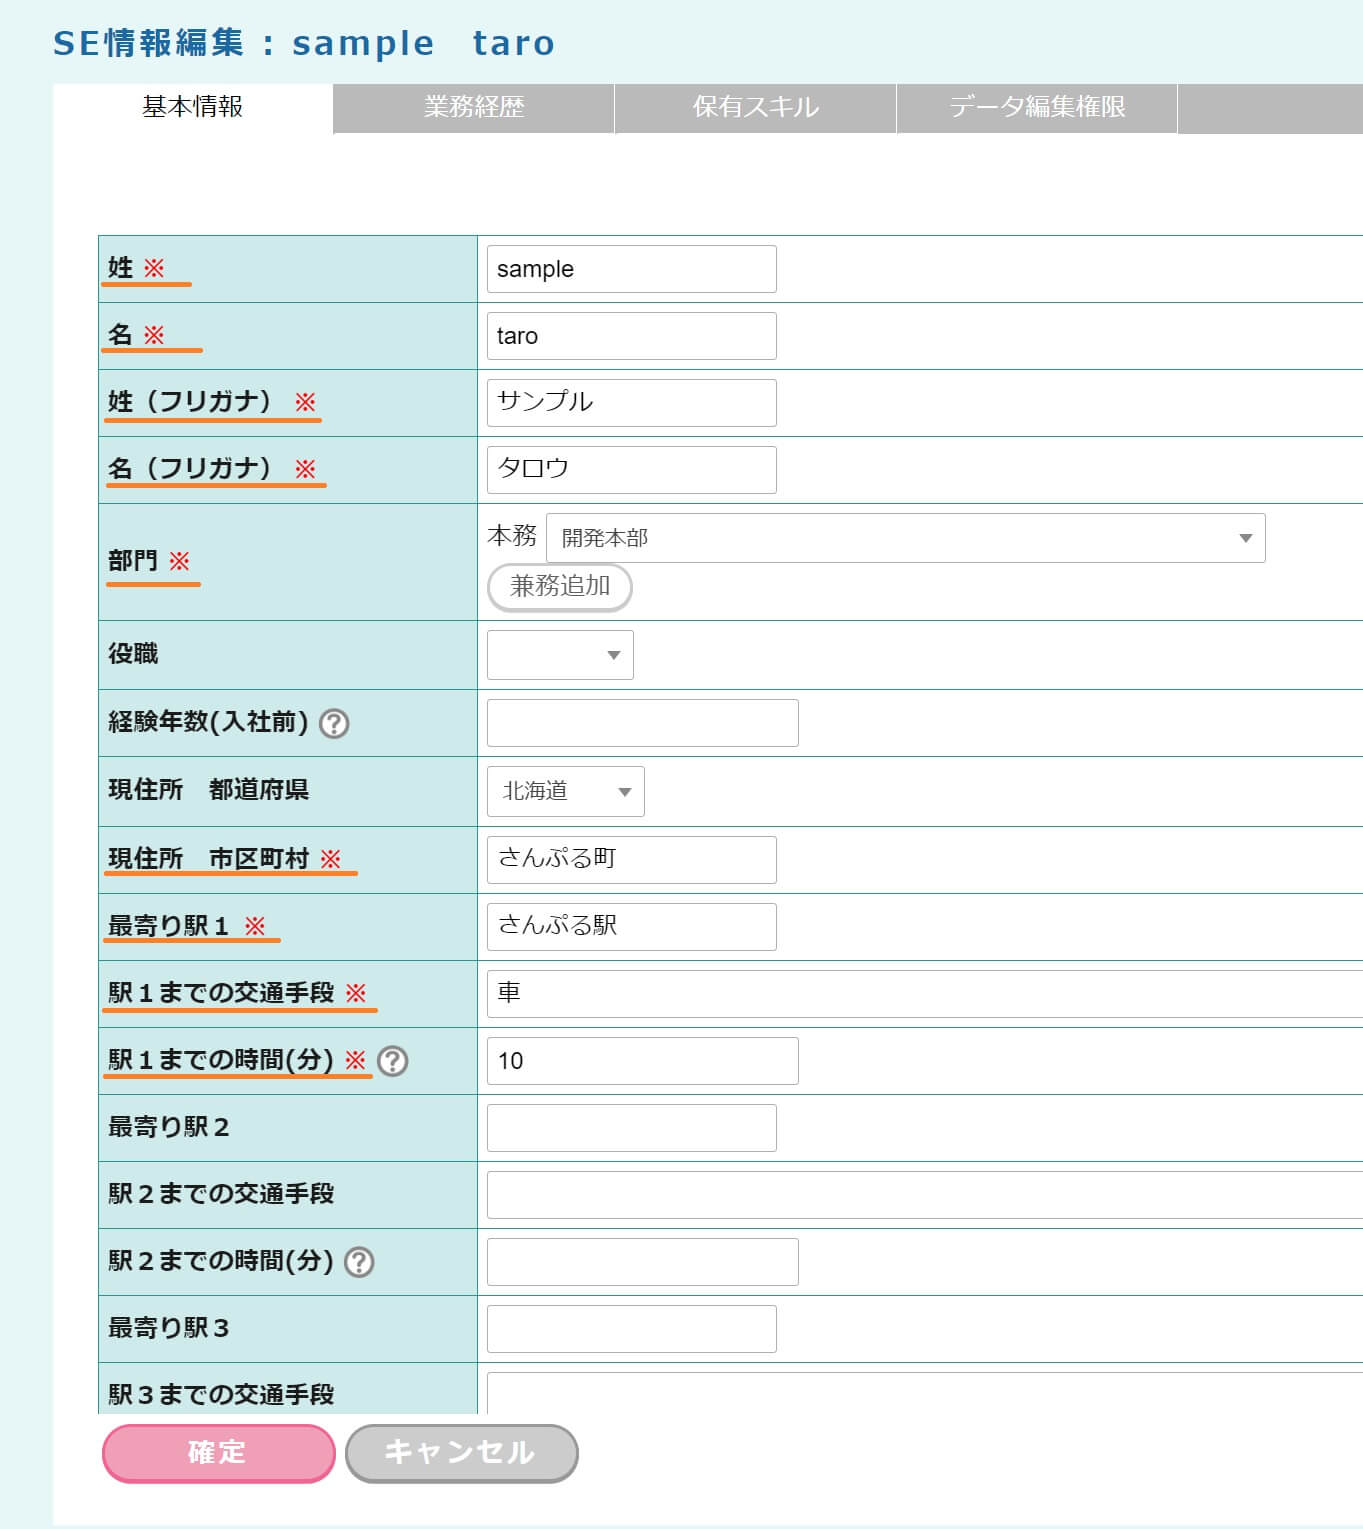Viewport: 1363px width, 1529px height.
Task: Click help icon beside 駅1までの時間(分)
Action: click(x=393, y=1061)
